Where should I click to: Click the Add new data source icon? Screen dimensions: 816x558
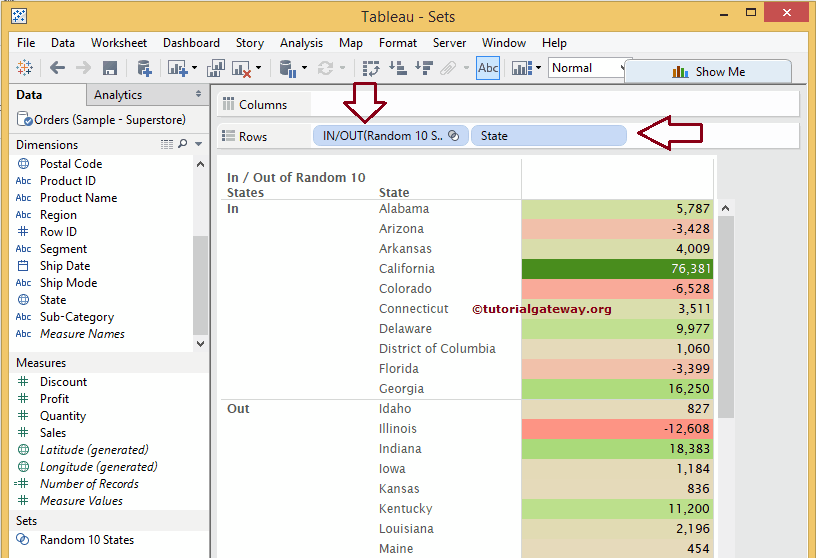click(144, 68)
